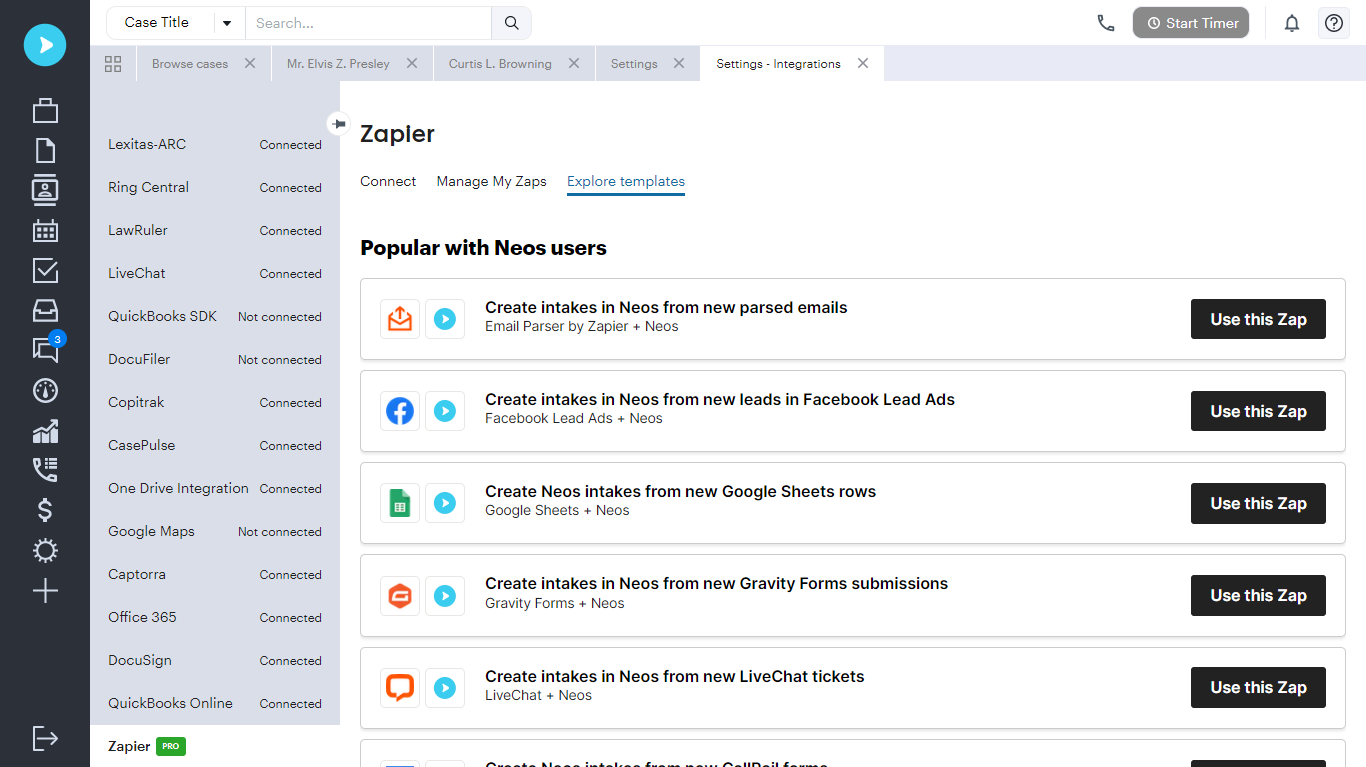The height and width of the screenshot is (767, 1366).
Task: Select Ring Central integration
Action: coord(215,187)
